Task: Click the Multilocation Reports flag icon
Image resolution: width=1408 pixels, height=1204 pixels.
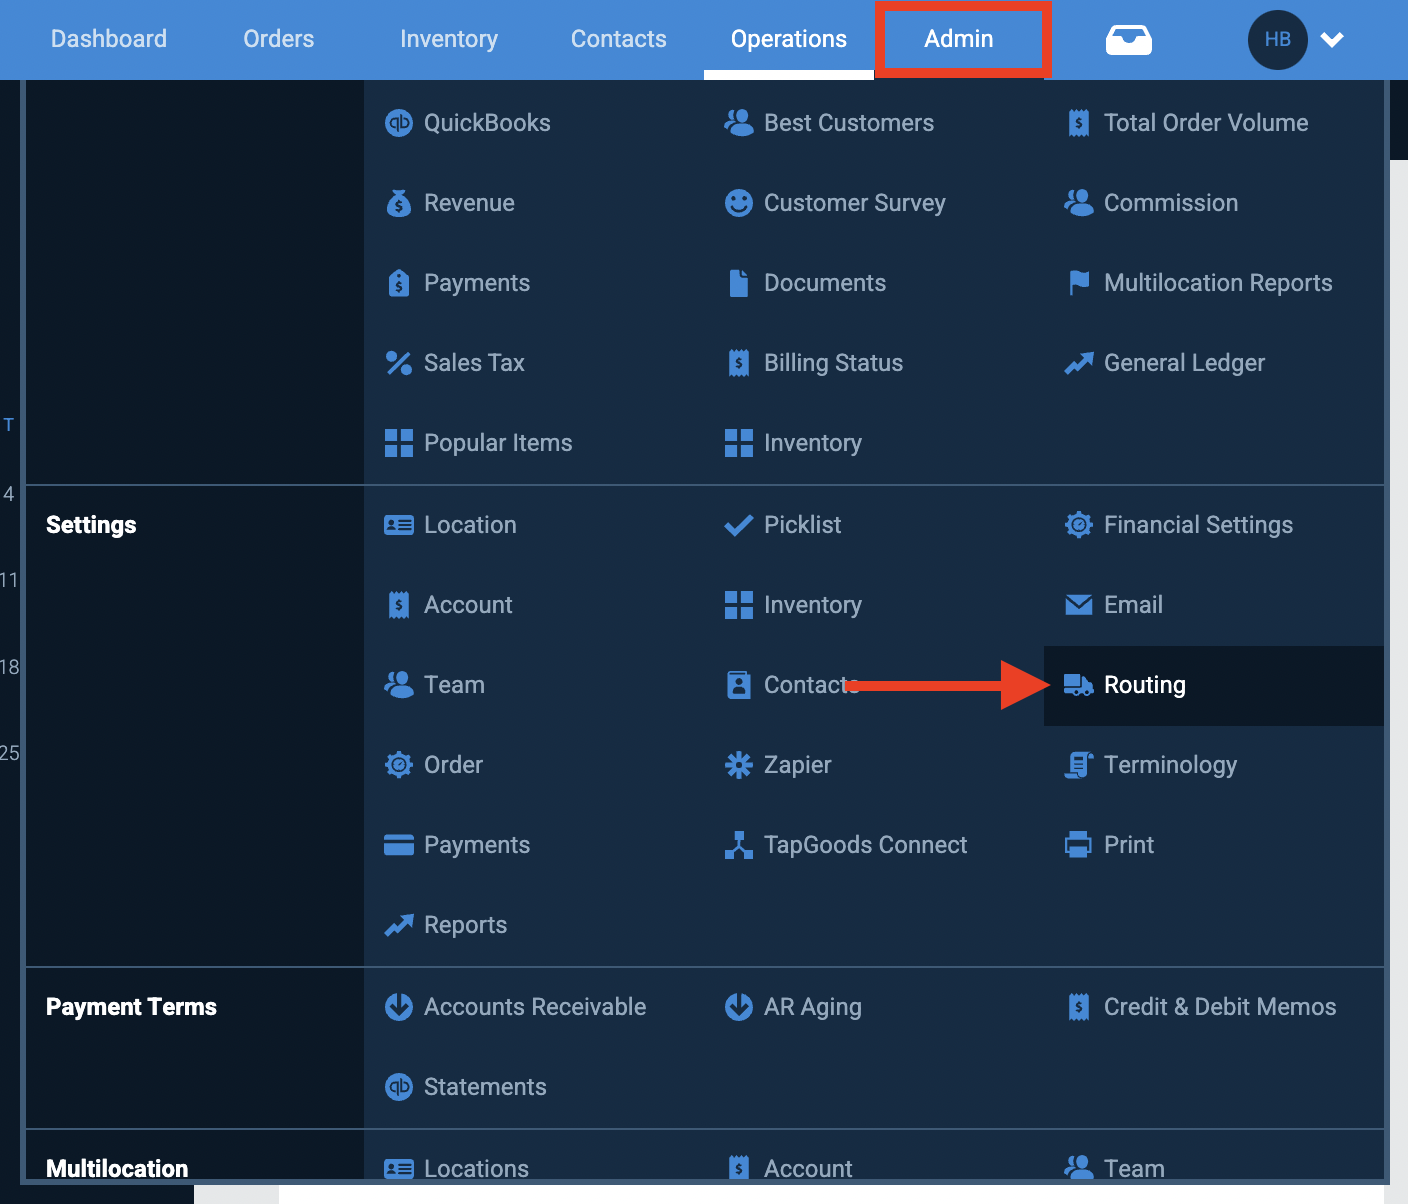Action: pyautogui.click(x=1079, y=283)
